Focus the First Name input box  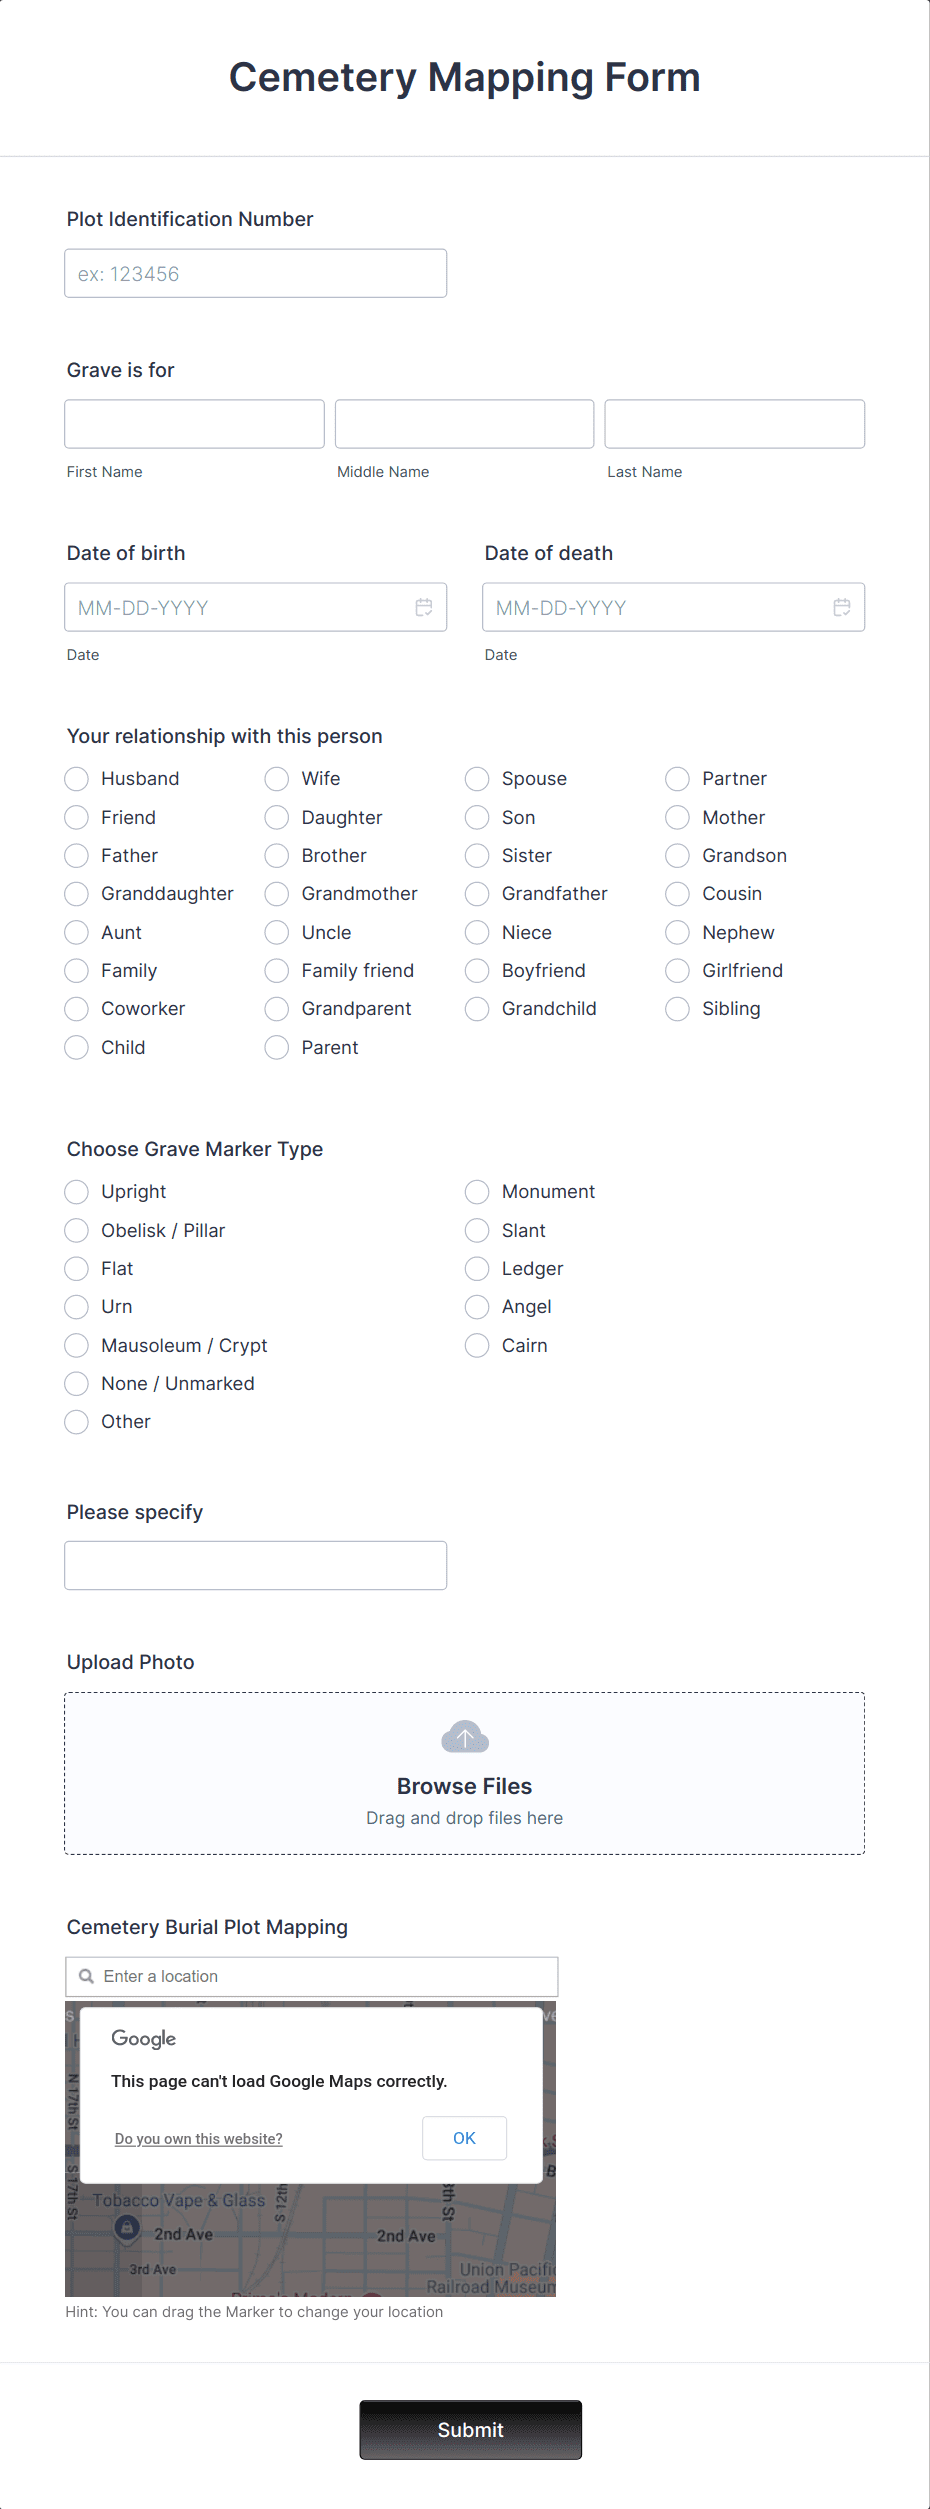pos(195,424)
